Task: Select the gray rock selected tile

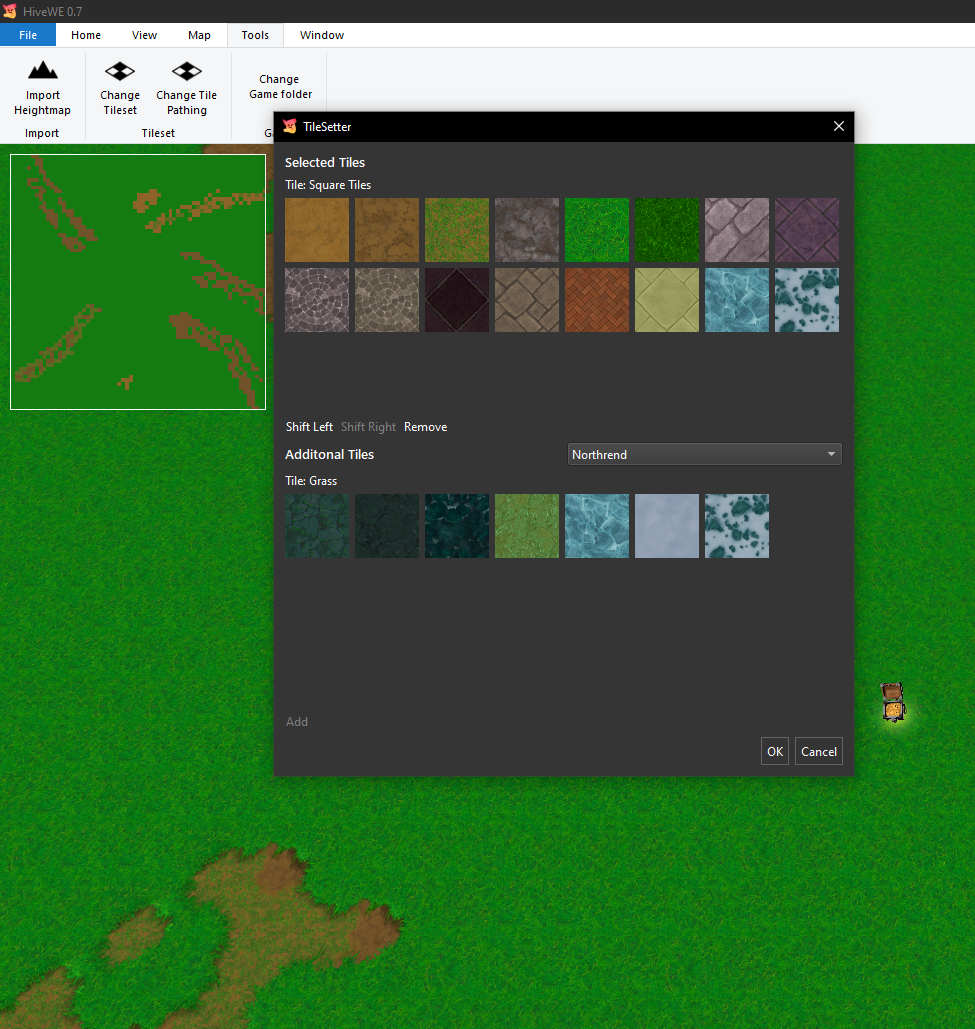Action: (527, 230)
